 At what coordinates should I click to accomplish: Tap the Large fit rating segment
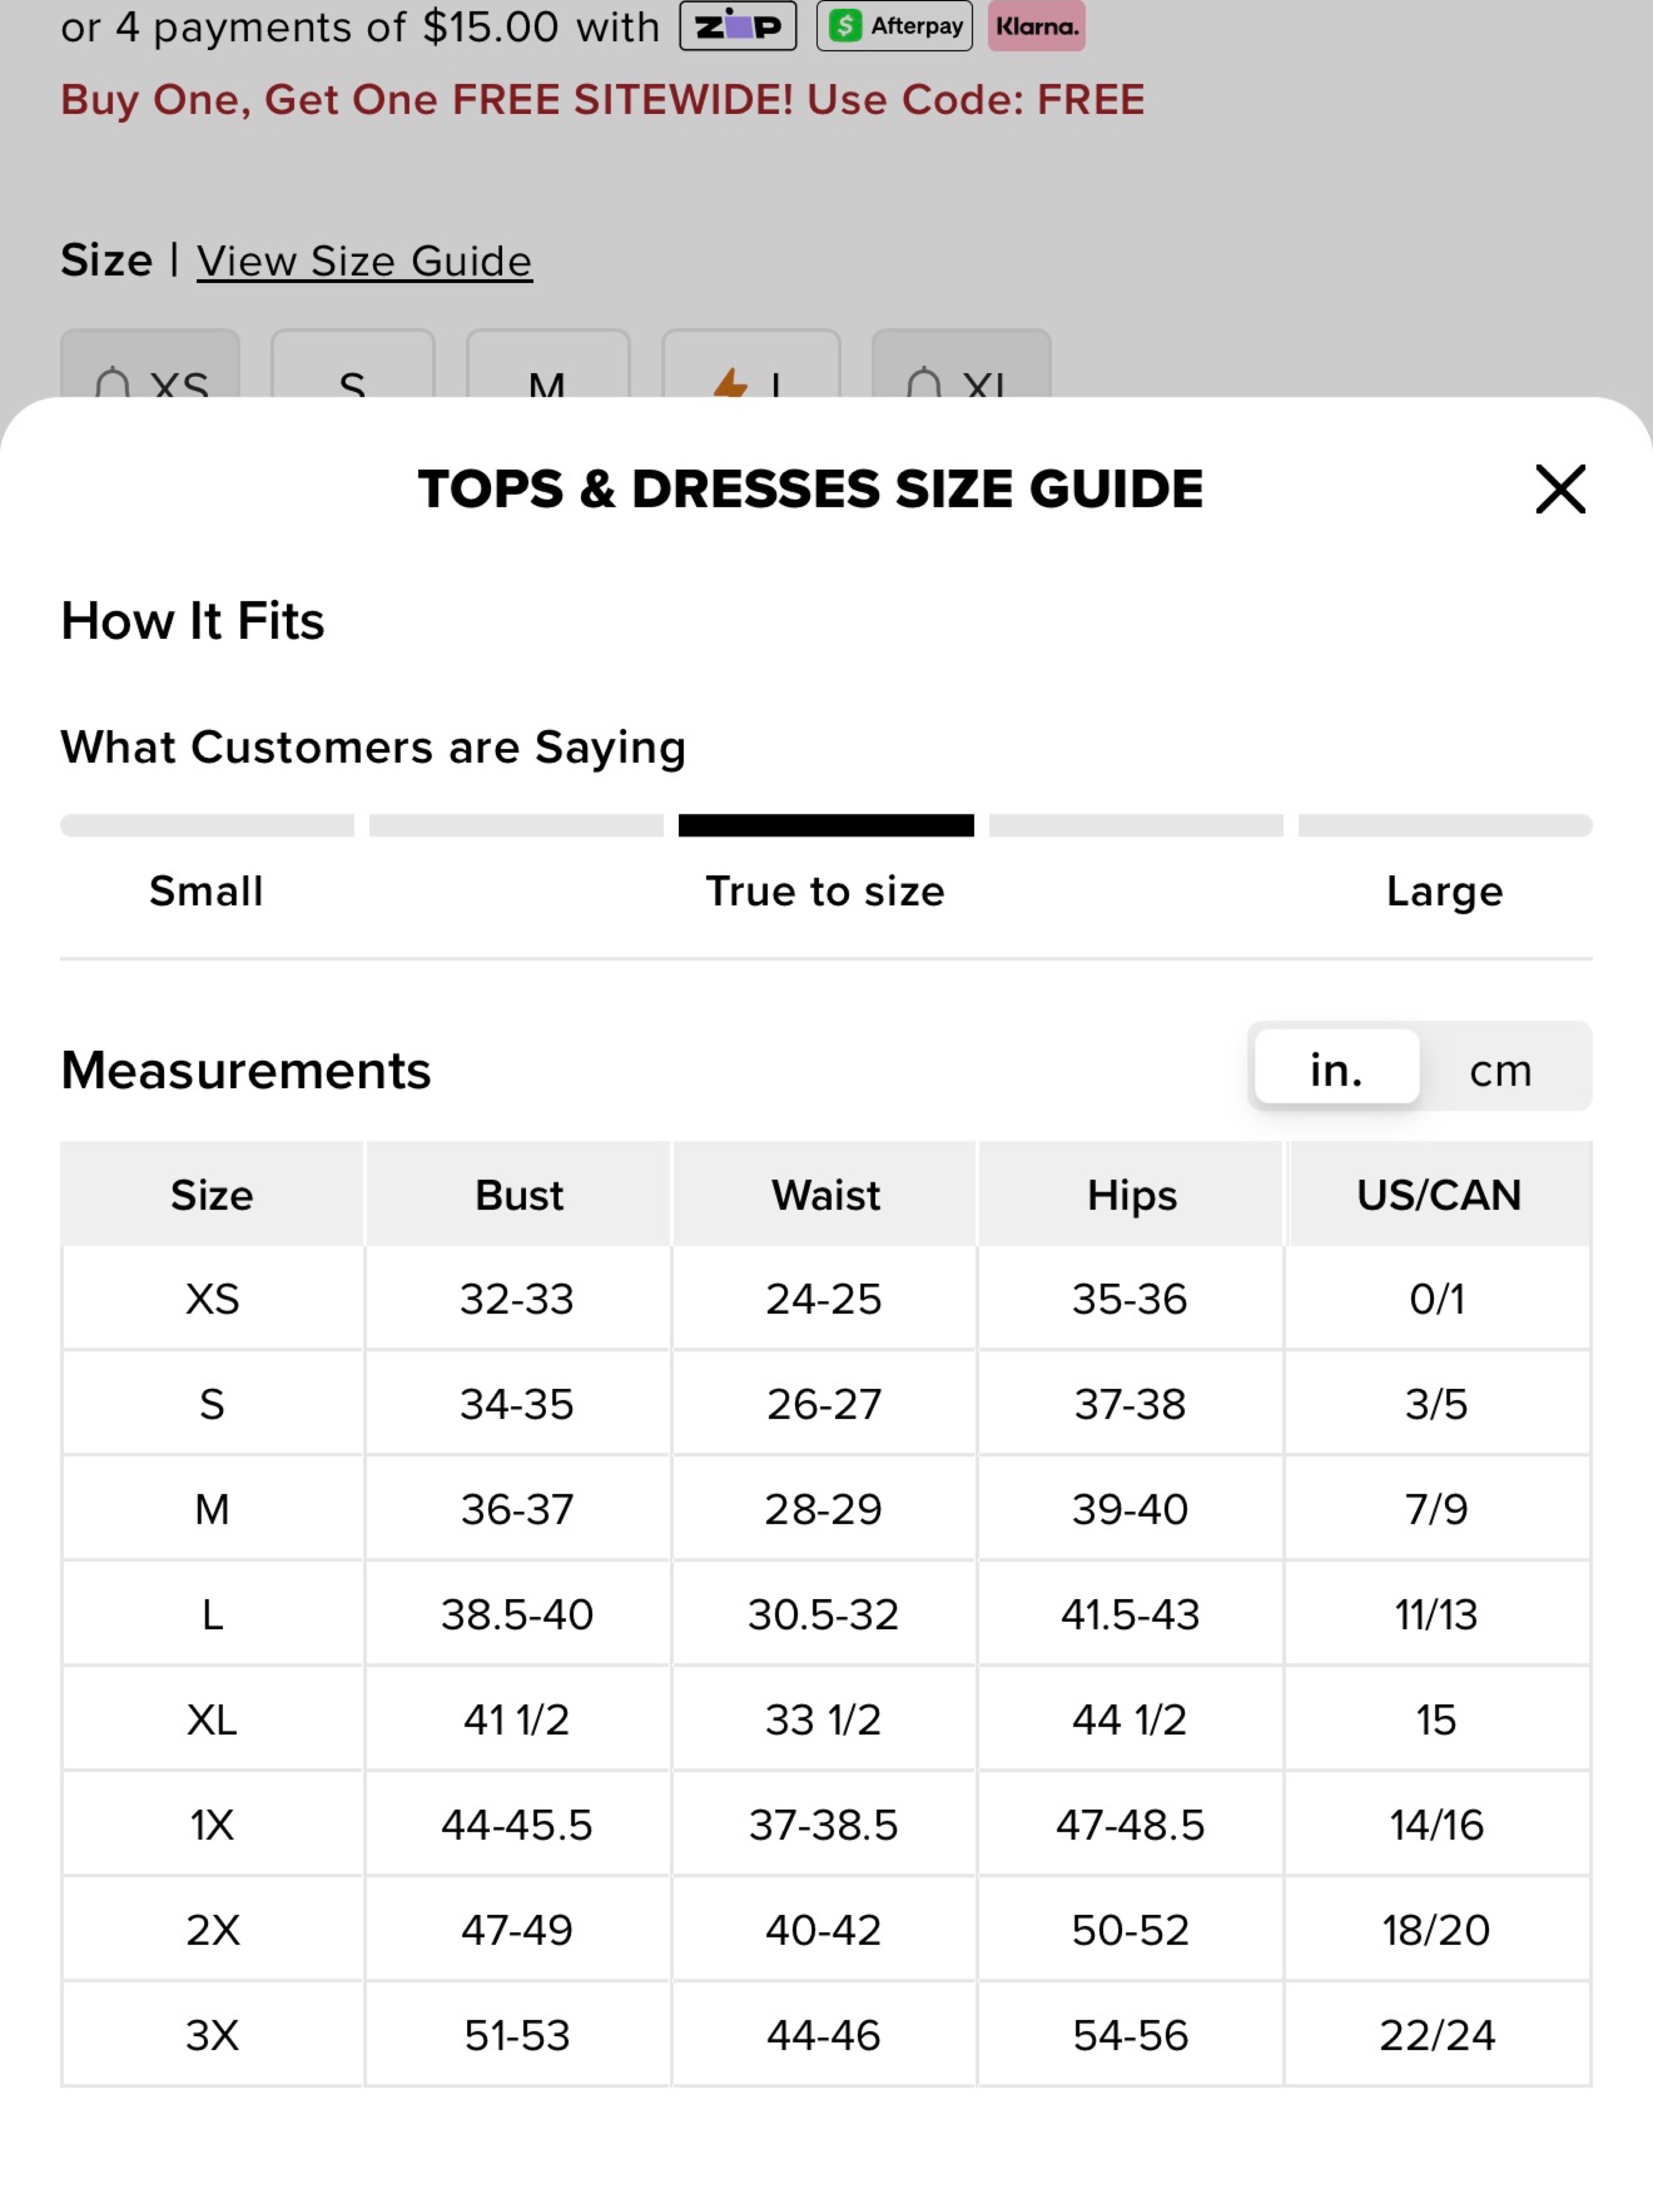click(1445, 825)
